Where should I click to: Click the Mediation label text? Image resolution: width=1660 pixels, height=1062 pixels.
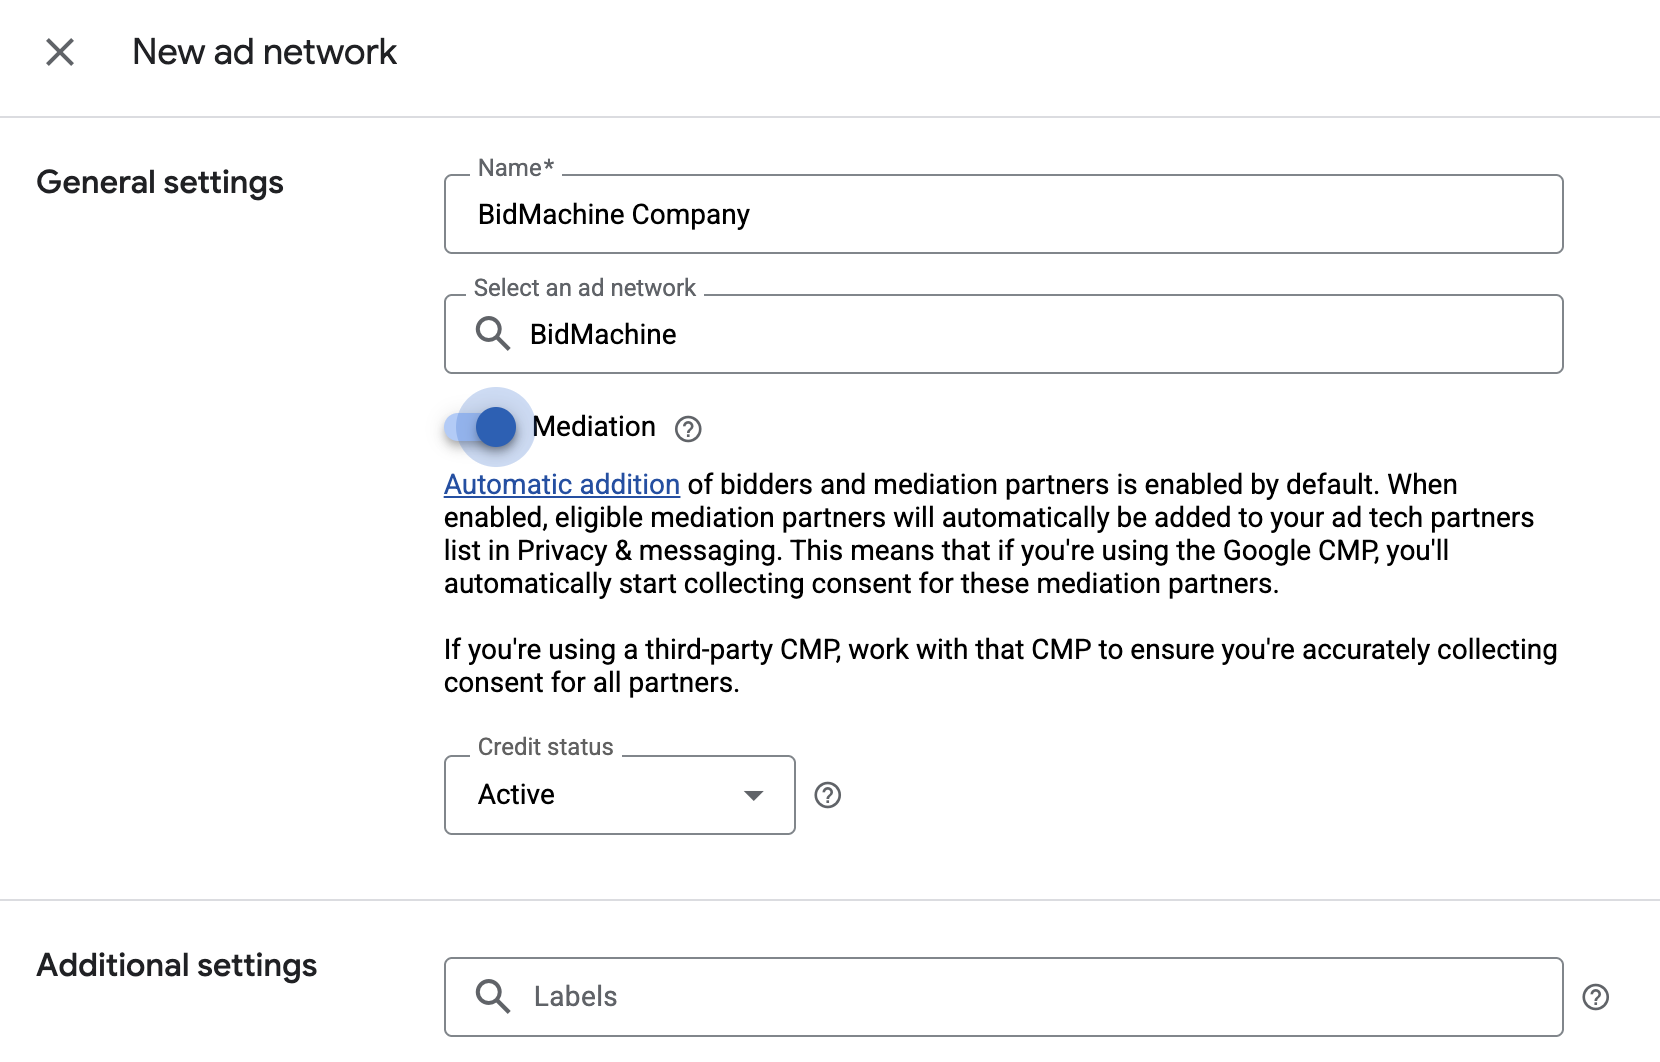click(x=594, y=427)
